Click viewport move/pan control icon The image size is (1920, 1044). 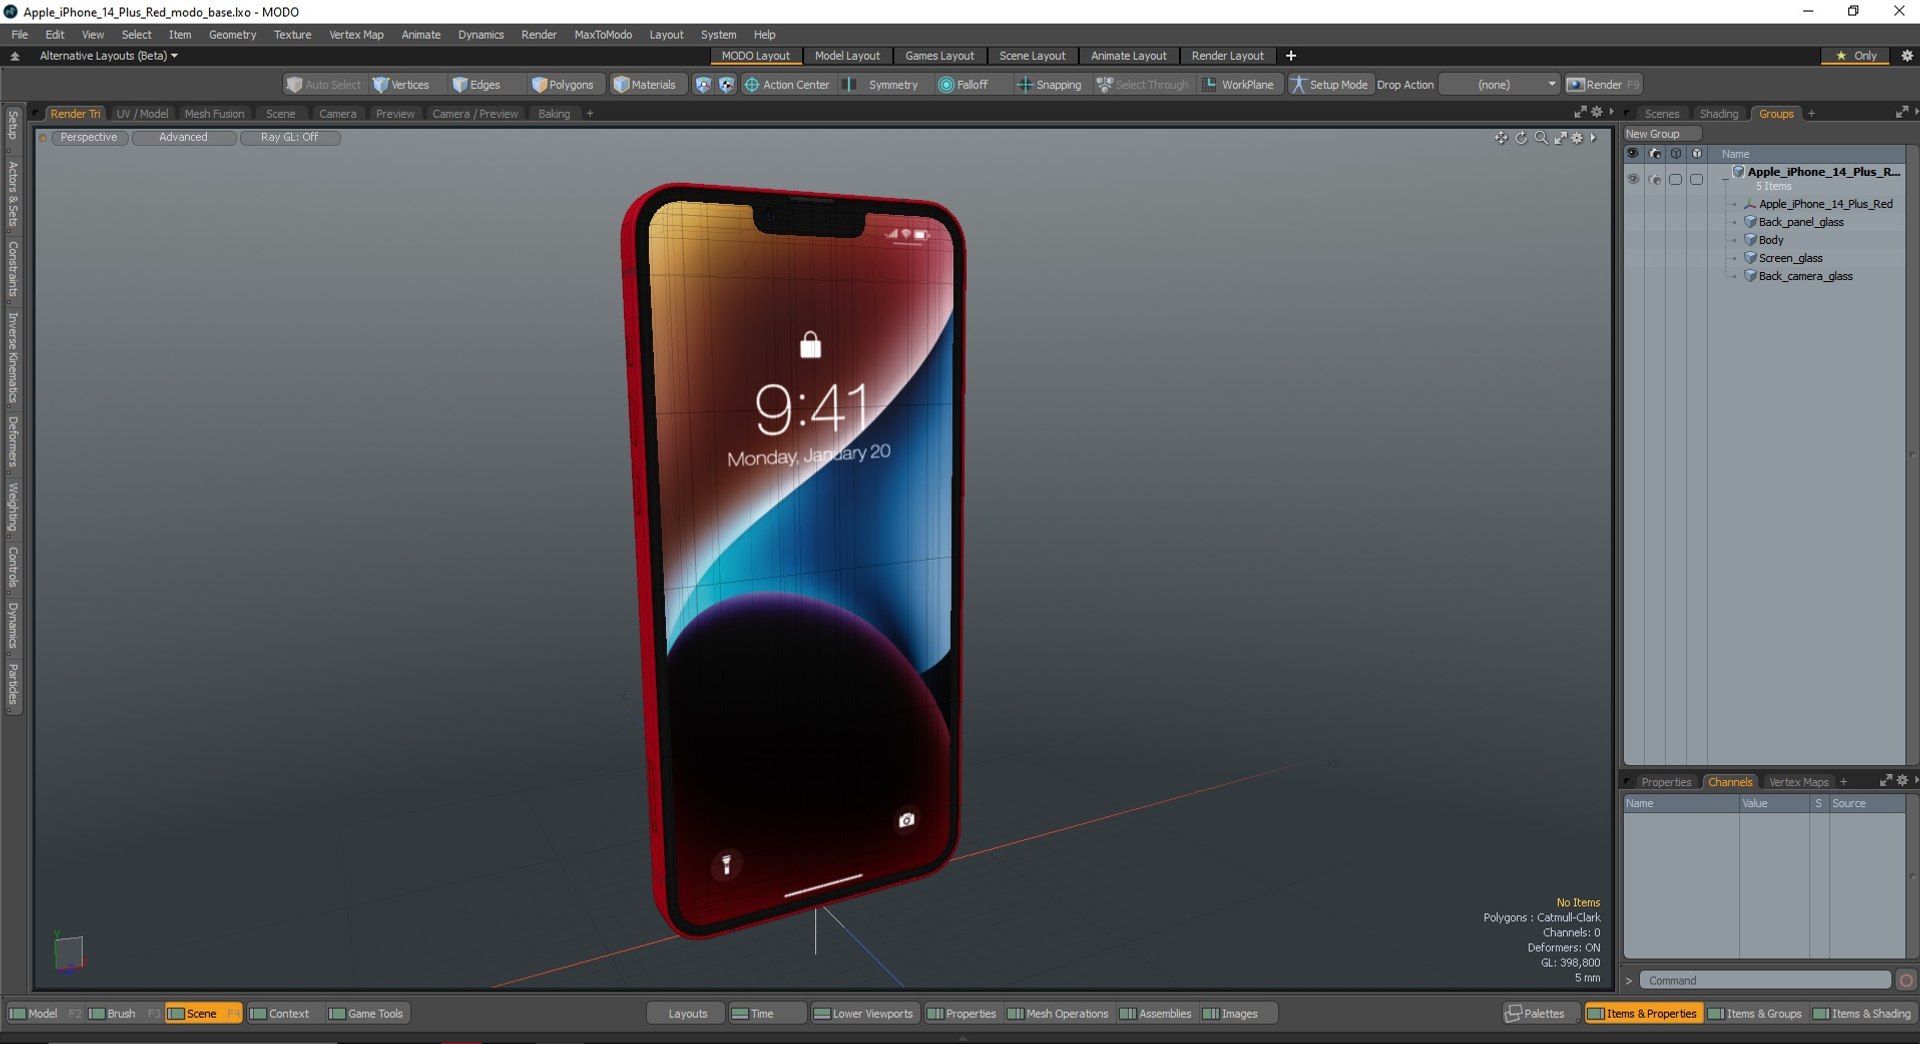1501,138
